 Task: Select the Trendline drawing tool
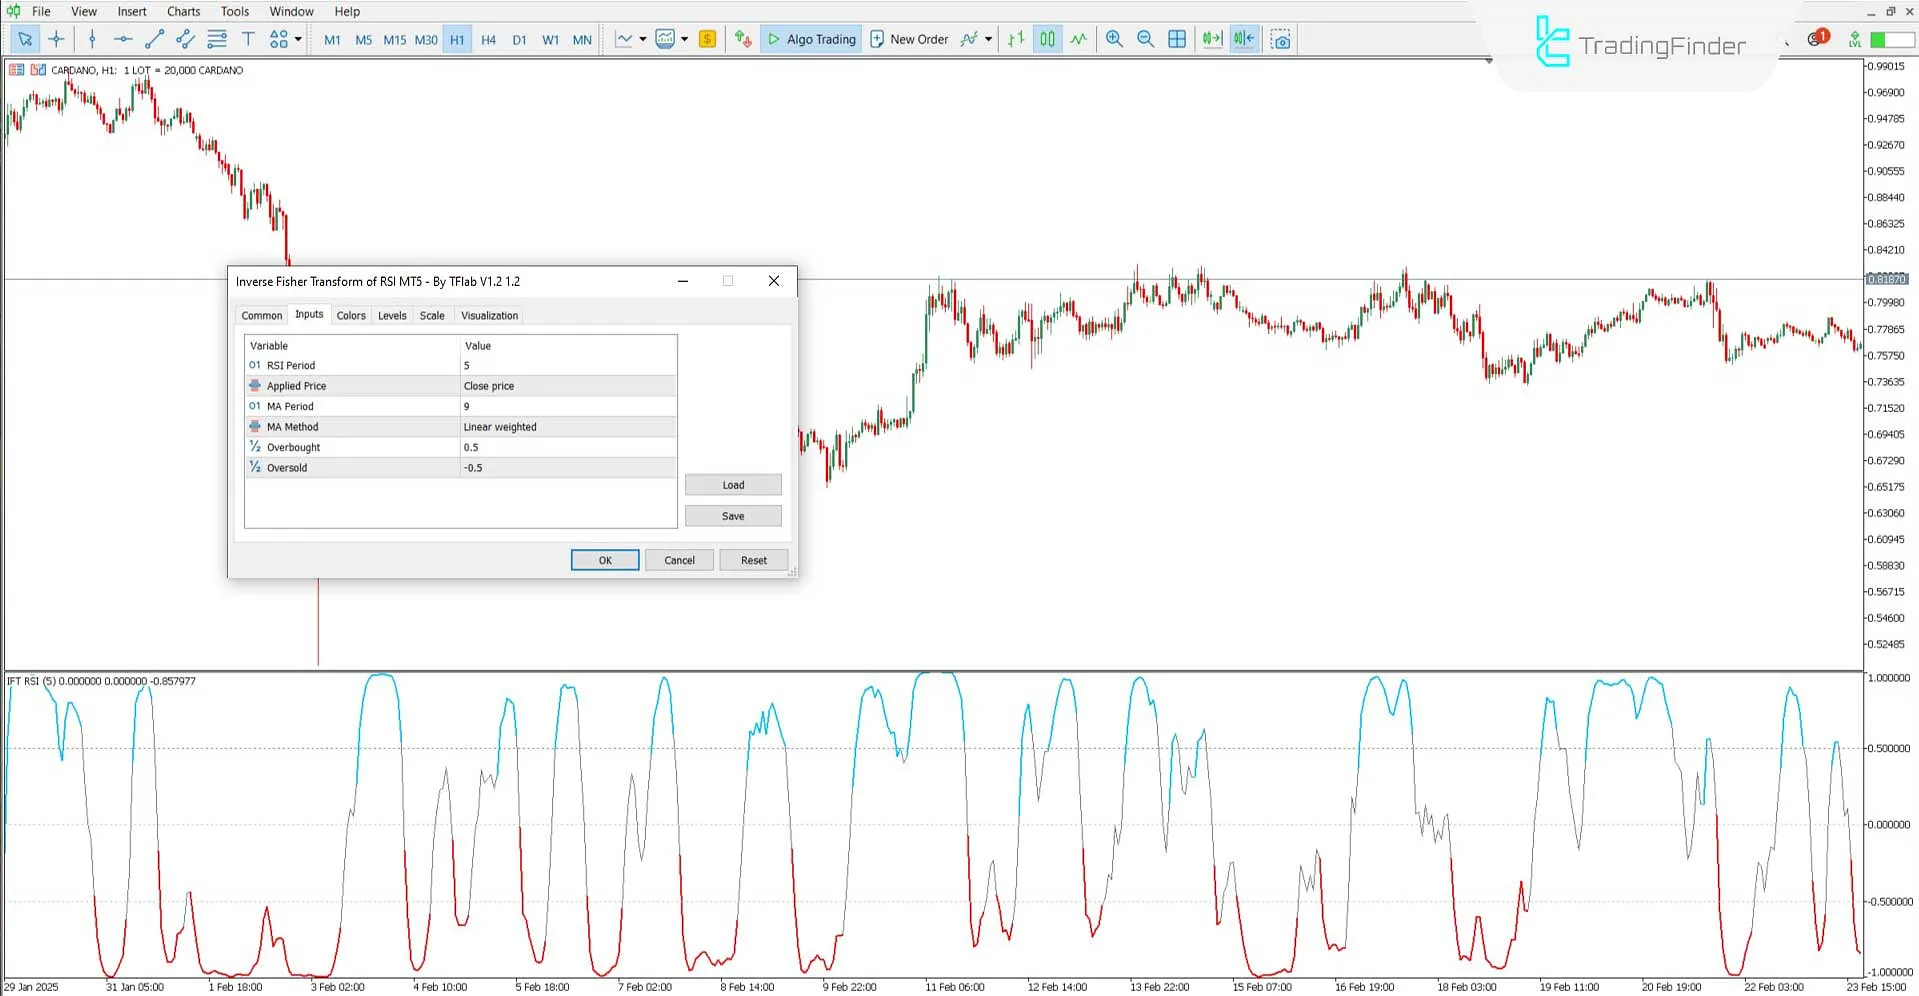click(x=154, y=39)
